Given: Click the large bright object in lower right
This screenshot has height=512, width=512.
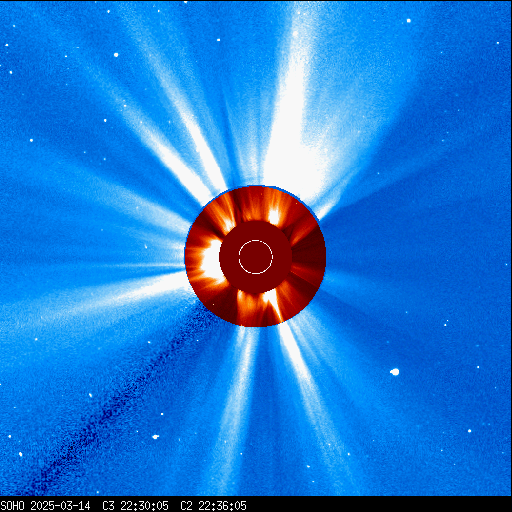Looking at the screenshot, I should (395, 372).
